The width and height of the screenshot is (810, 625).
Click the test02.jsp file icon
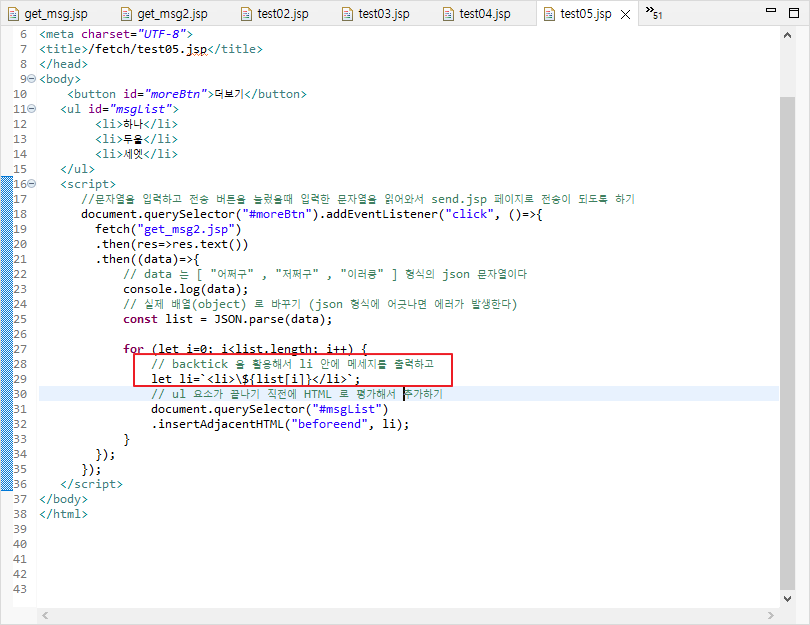click(x=247, y=14)
